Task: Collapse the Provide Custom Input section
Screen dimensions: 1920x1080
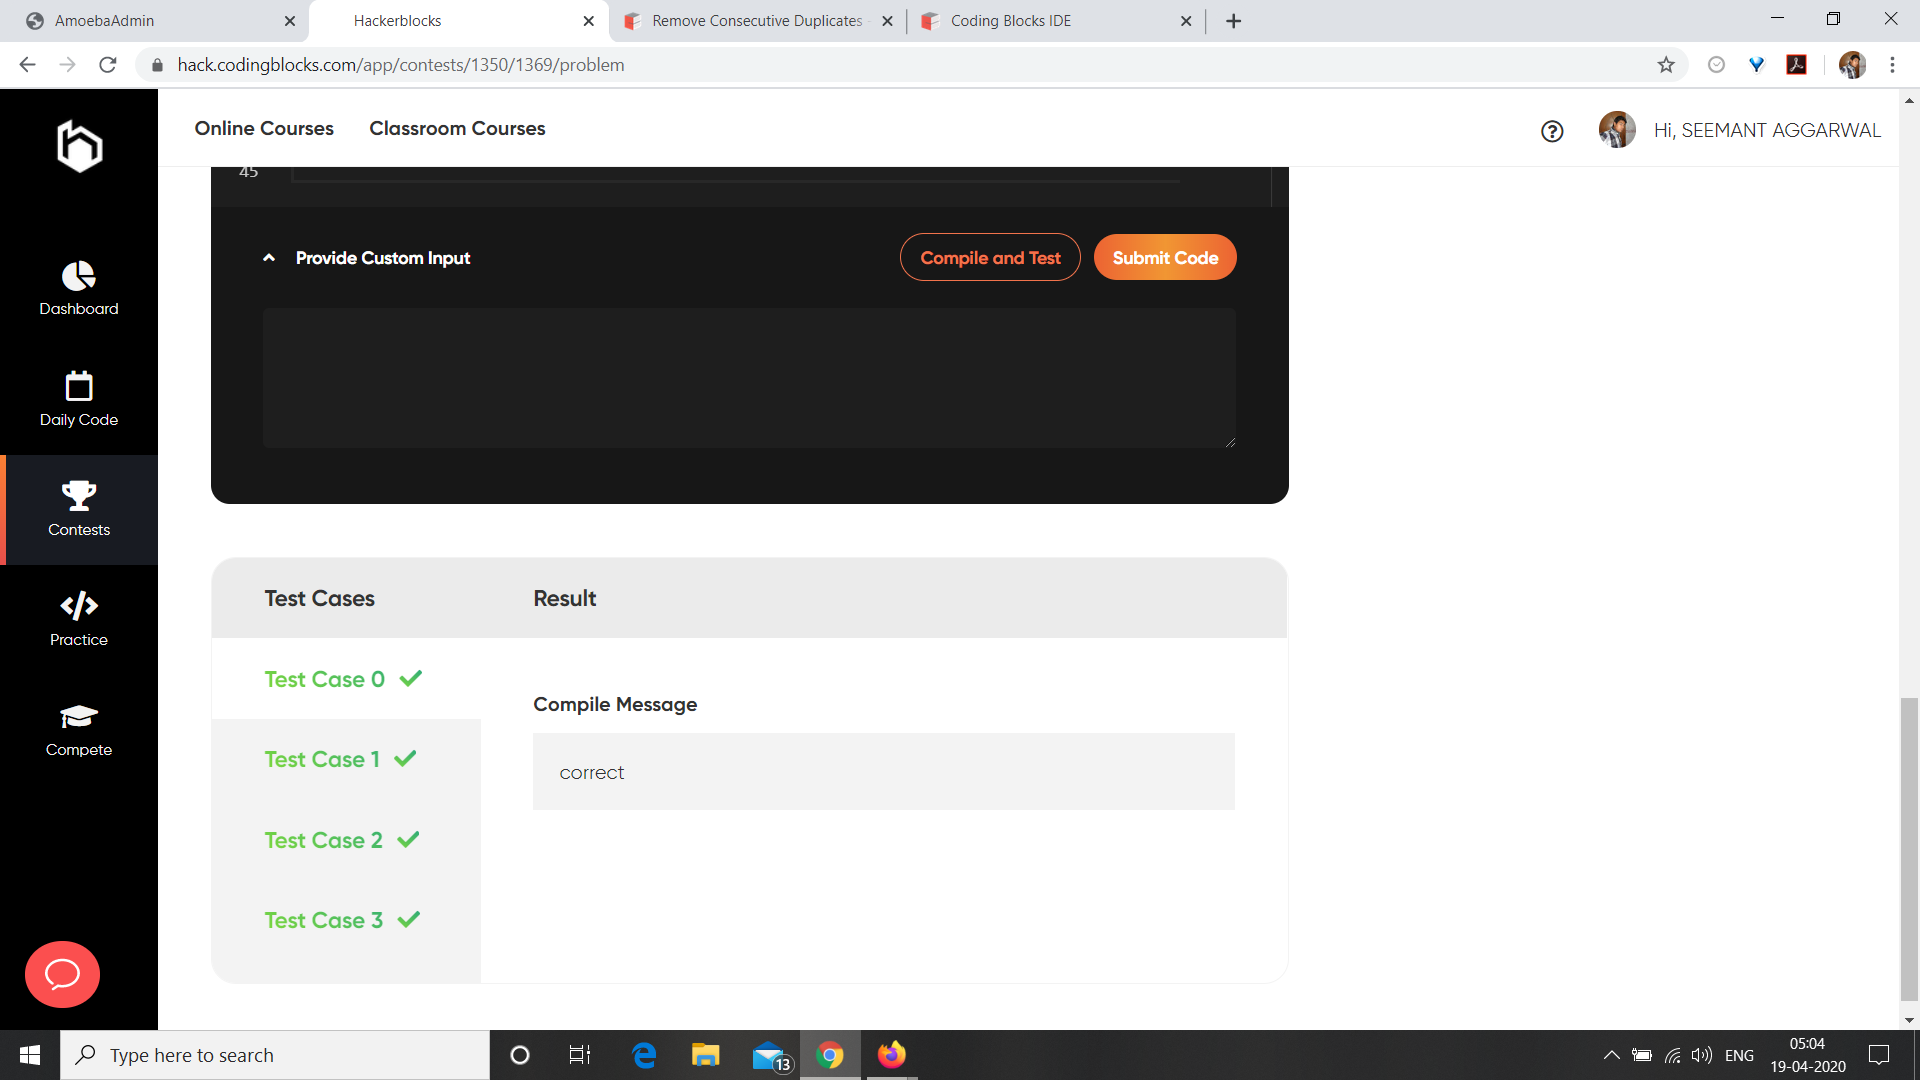Action: [269, 258]
